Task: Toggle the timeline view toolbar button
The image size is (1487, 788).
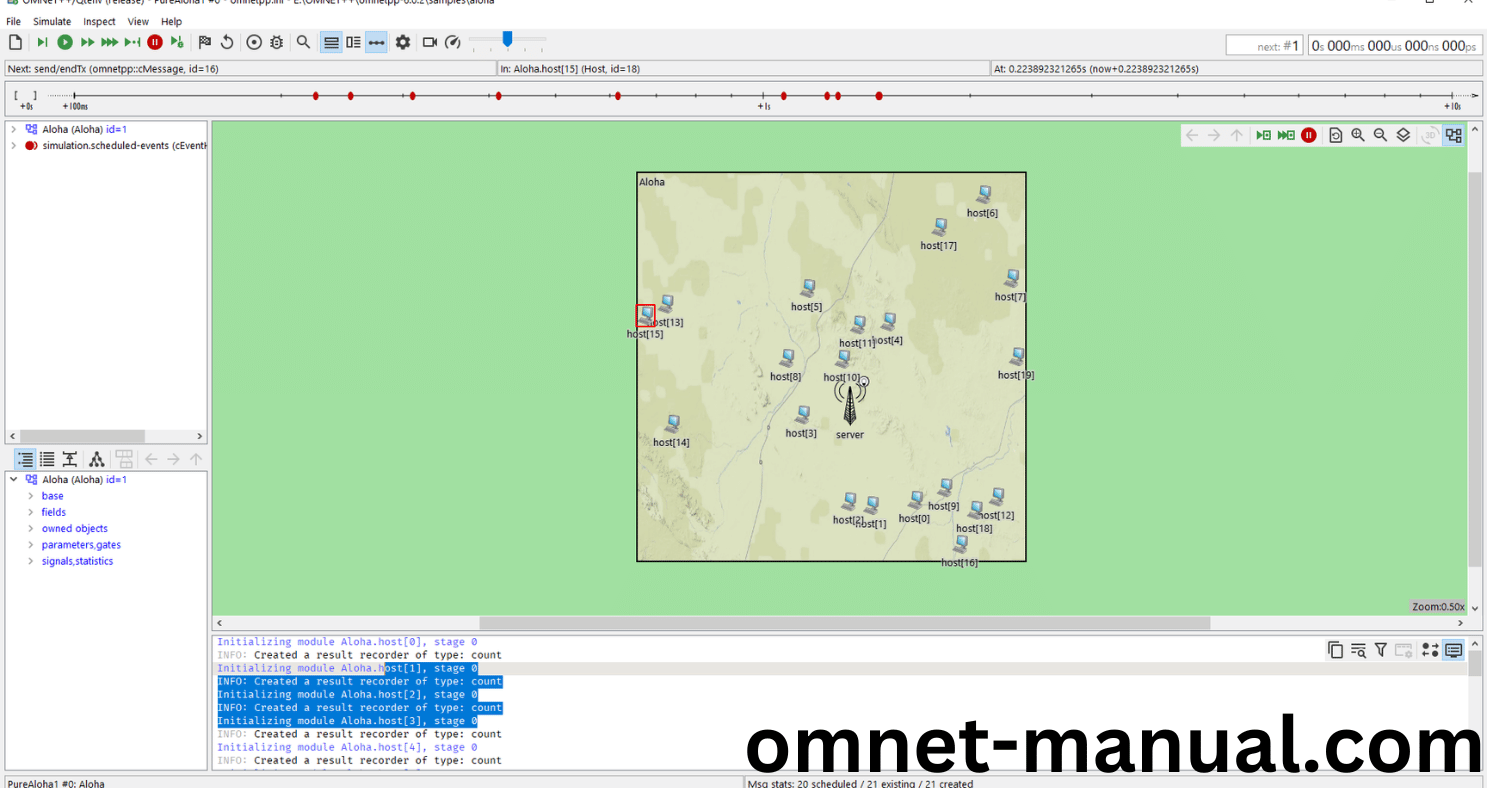Action: (376, 42)
